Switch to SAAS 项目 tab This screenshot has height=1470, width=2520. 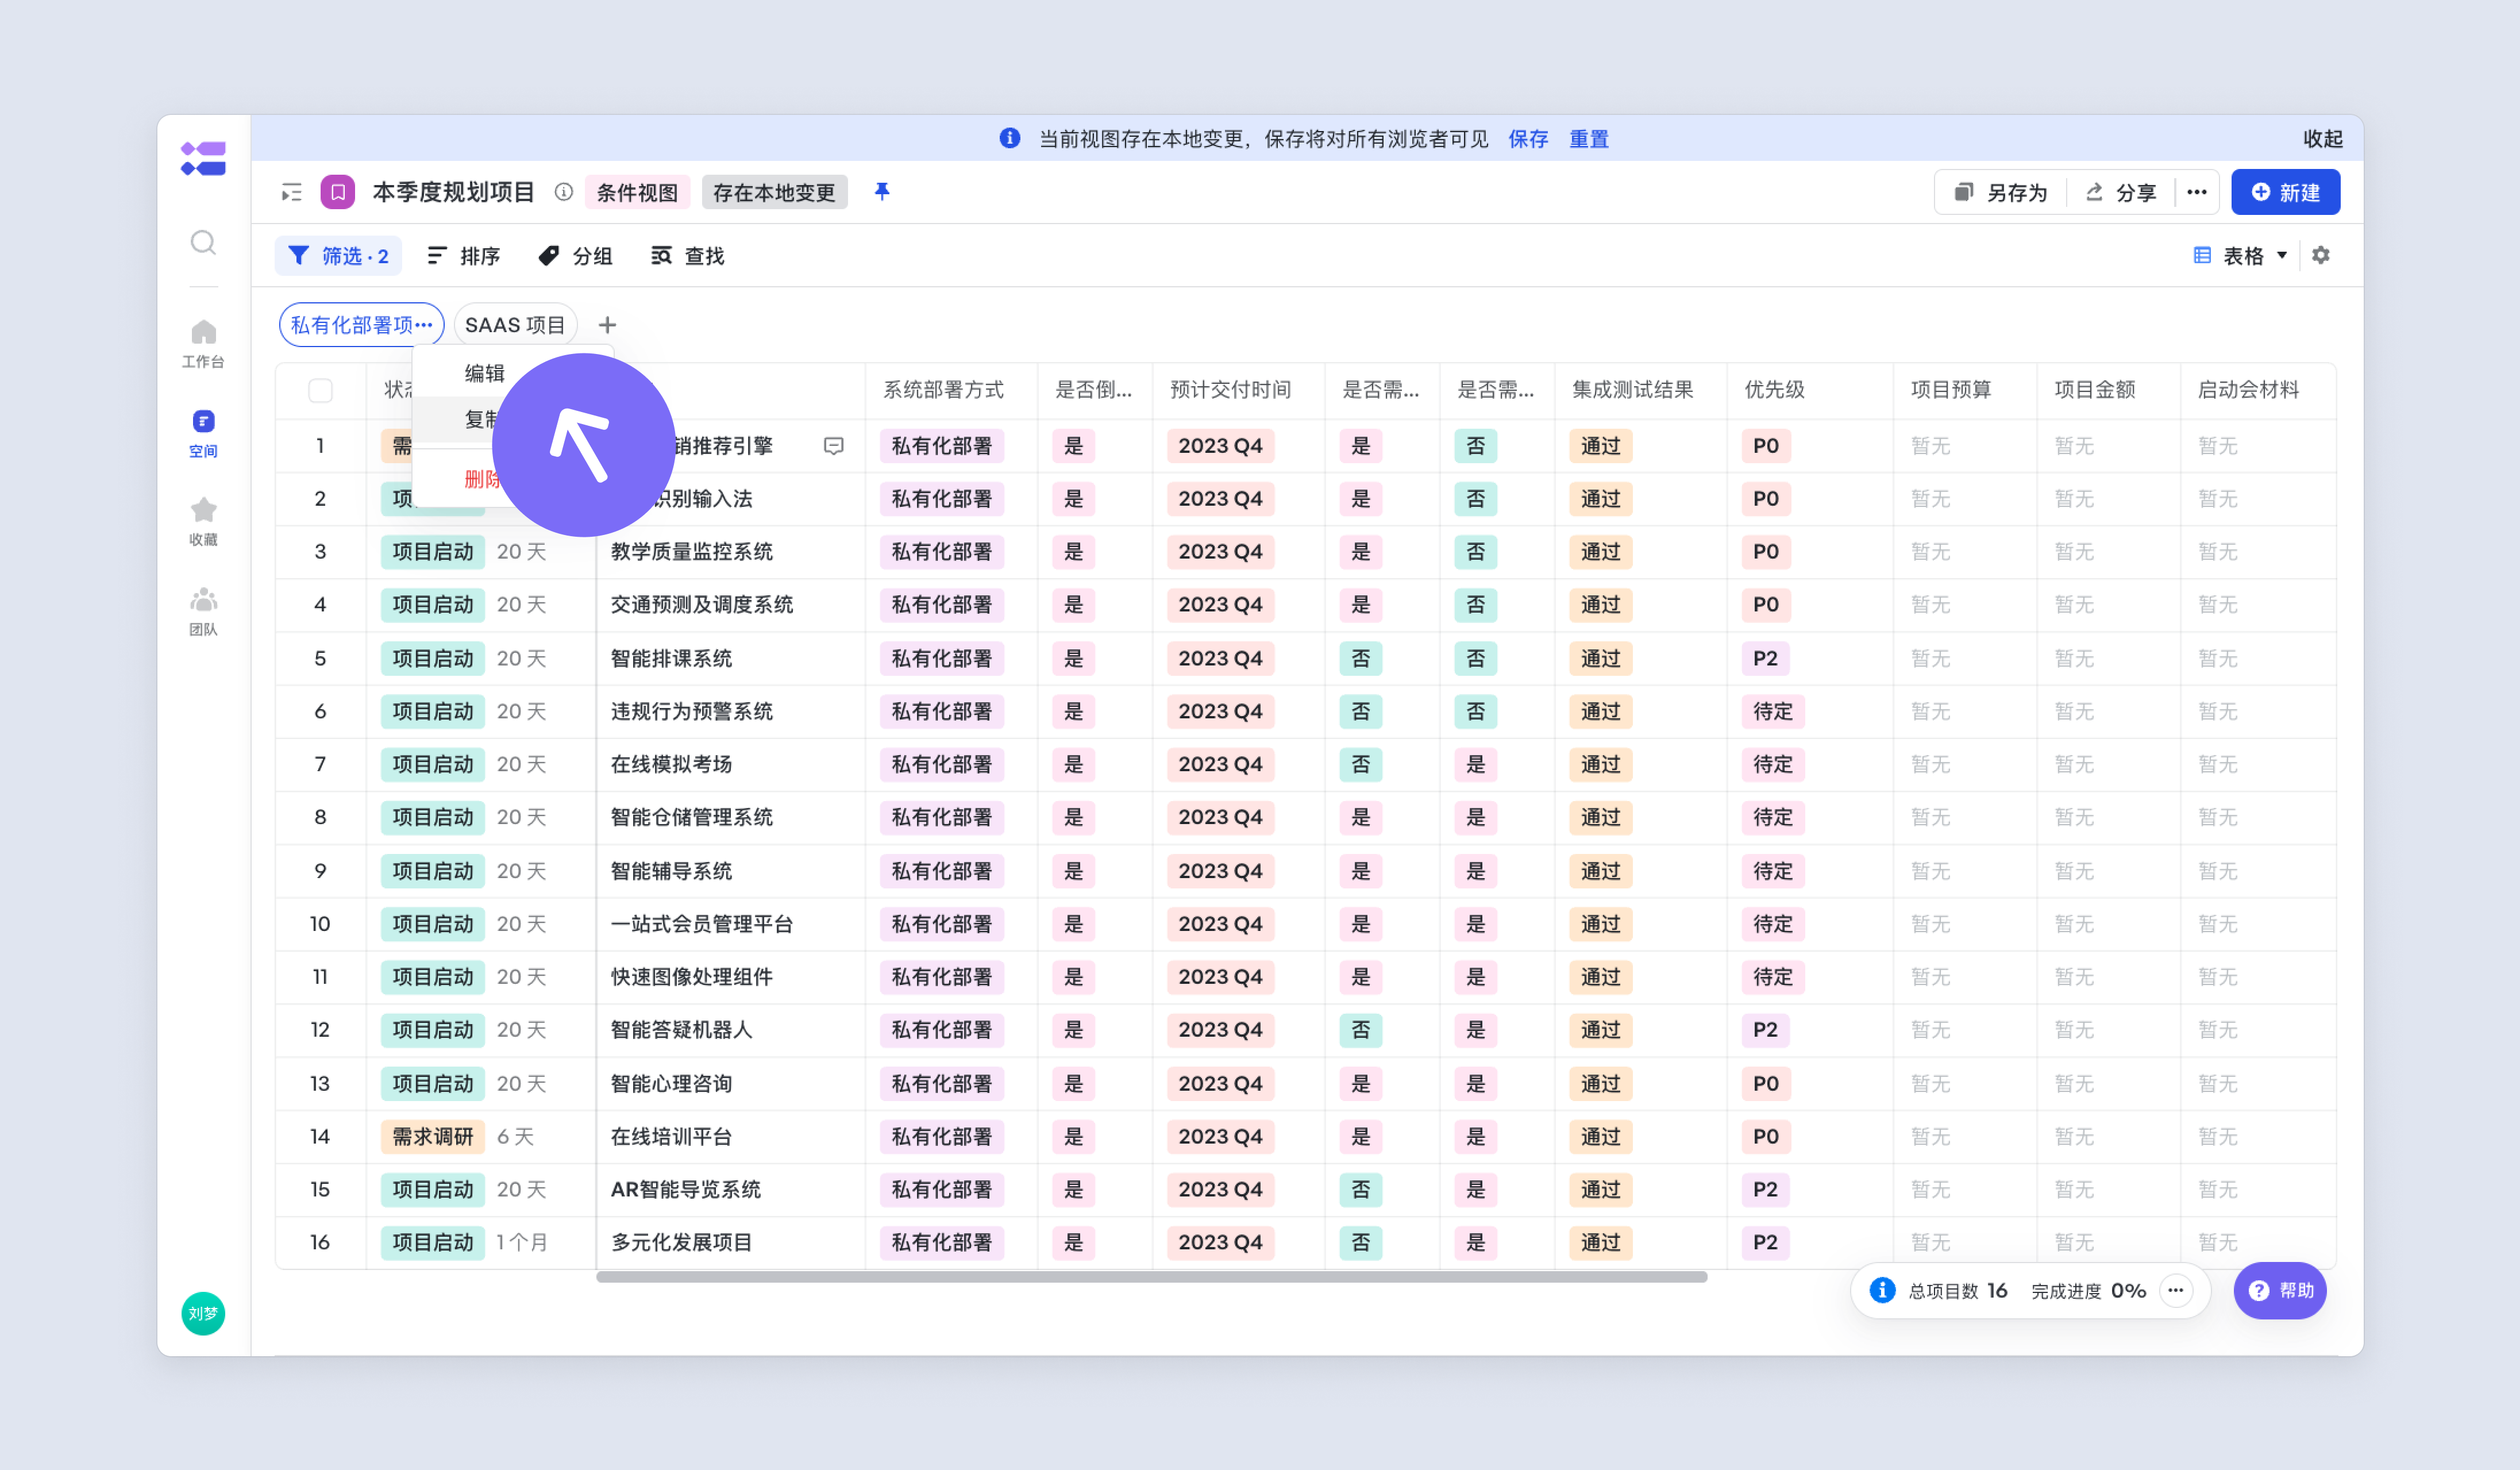coord(515,325)
